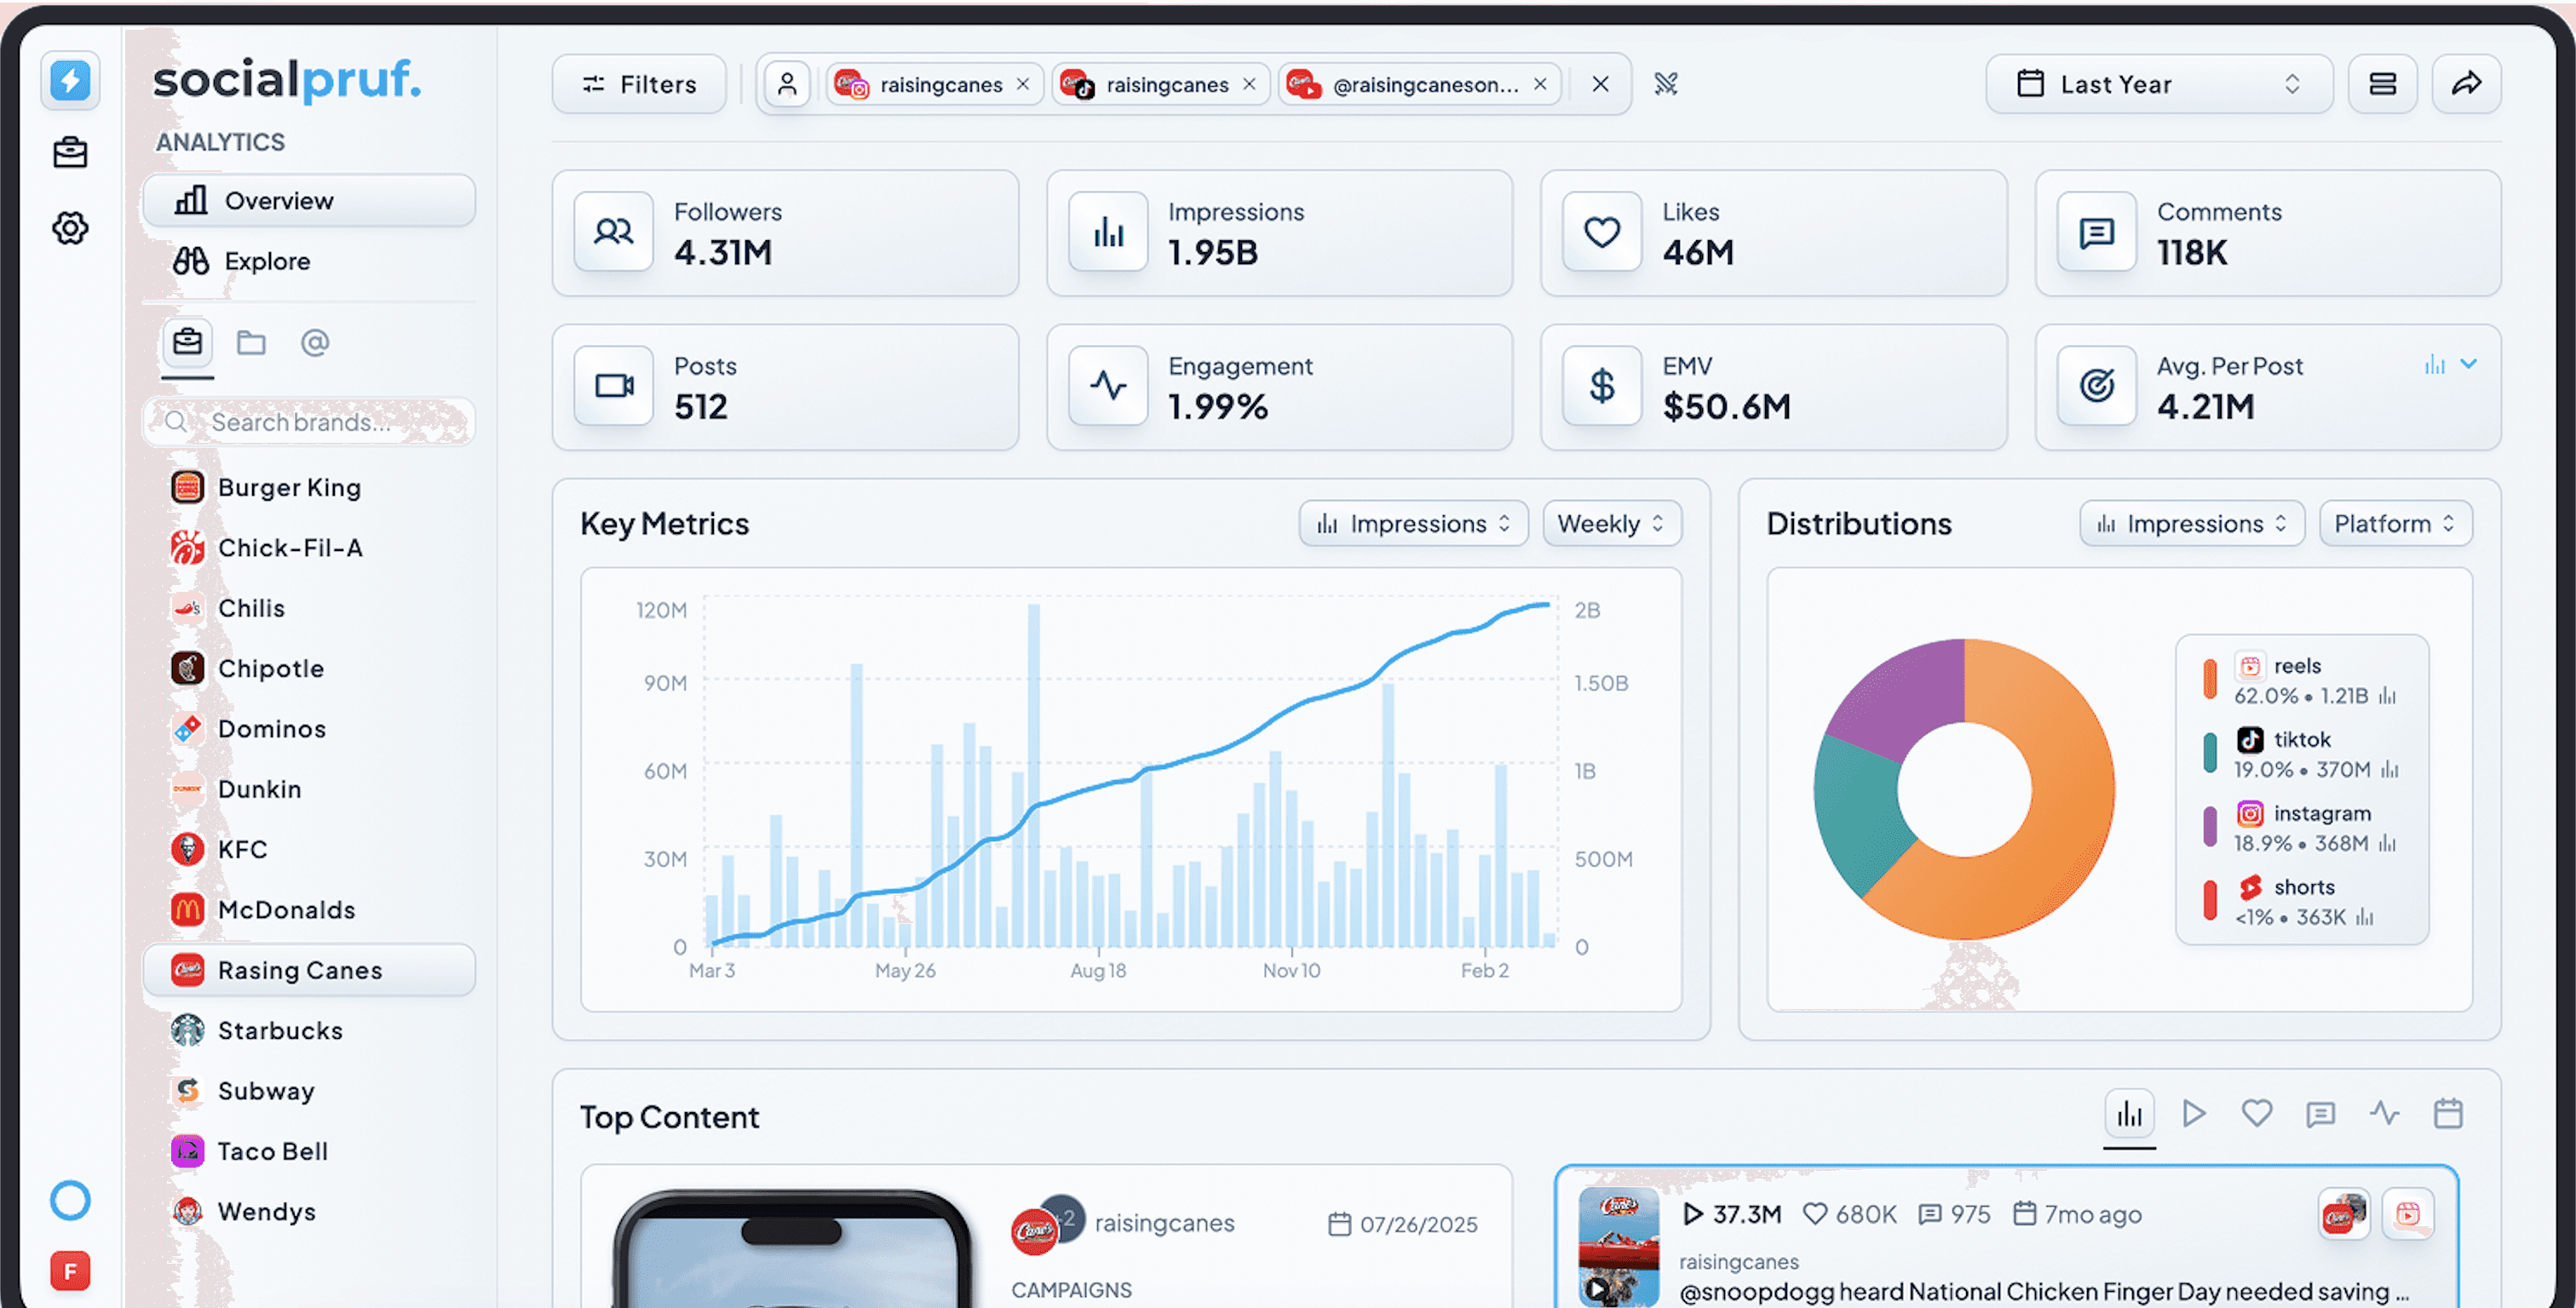Click the Filters button

pos(639,84)
